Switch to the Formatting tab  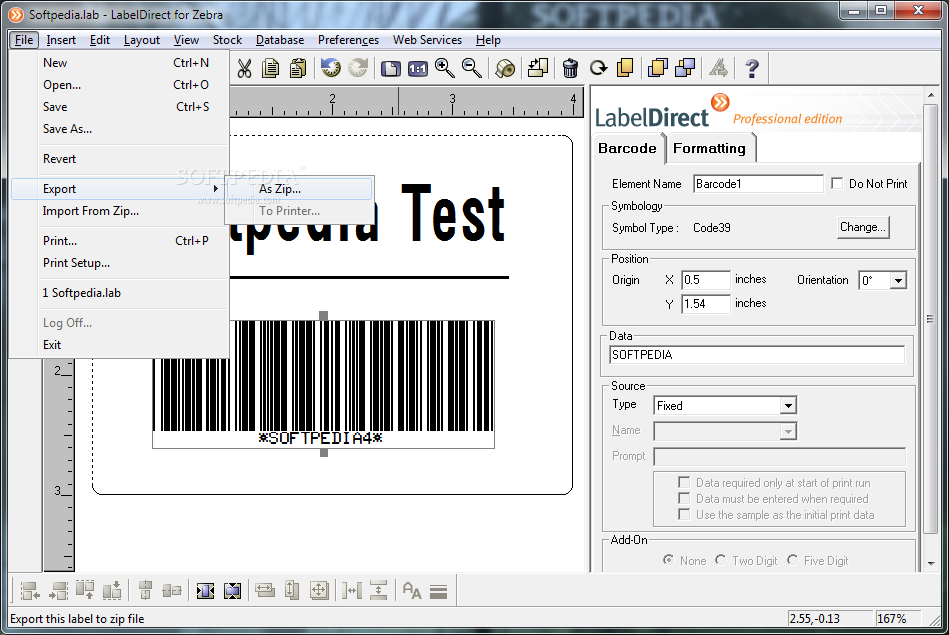pyautogui.click(x=710, y=148)
